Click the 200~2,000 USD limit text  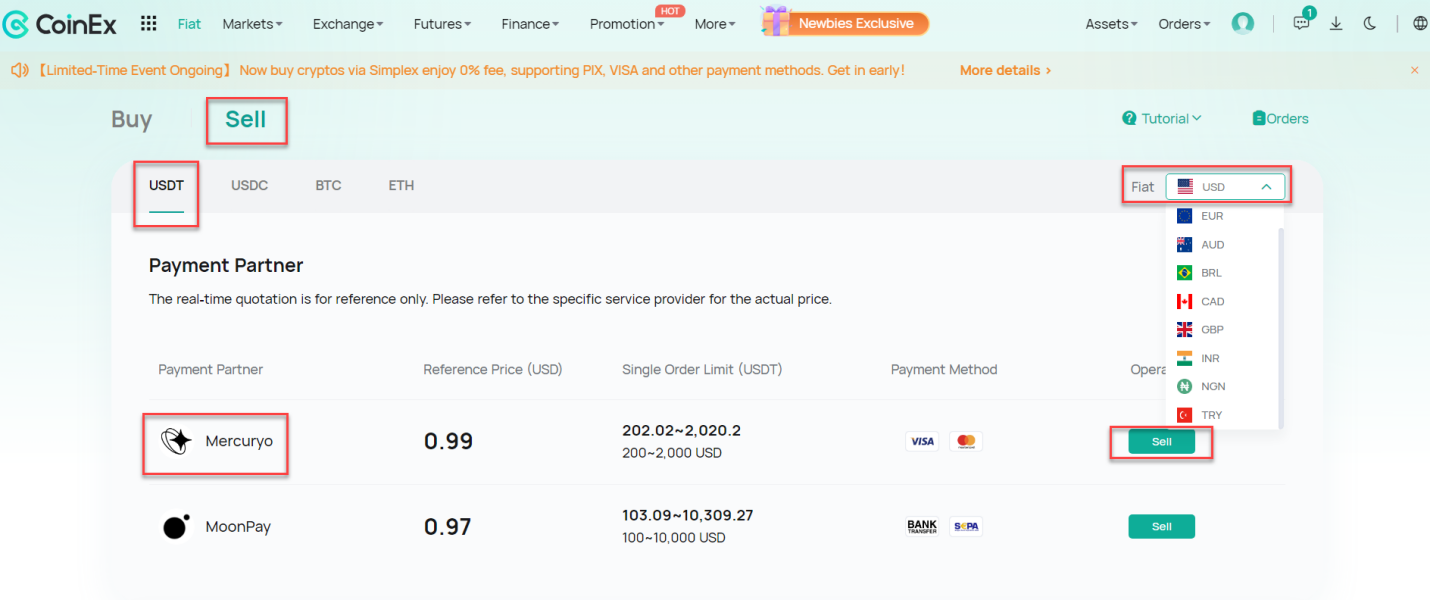tap(672, 453)
